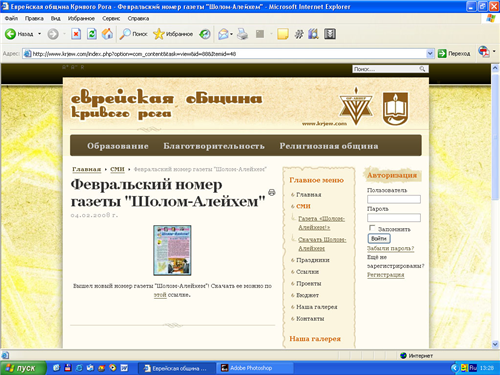The width and height of the screenshot is (500, 375).
Task: Click the Adobe PDF icon beside Переход
Action: (484, 52)
